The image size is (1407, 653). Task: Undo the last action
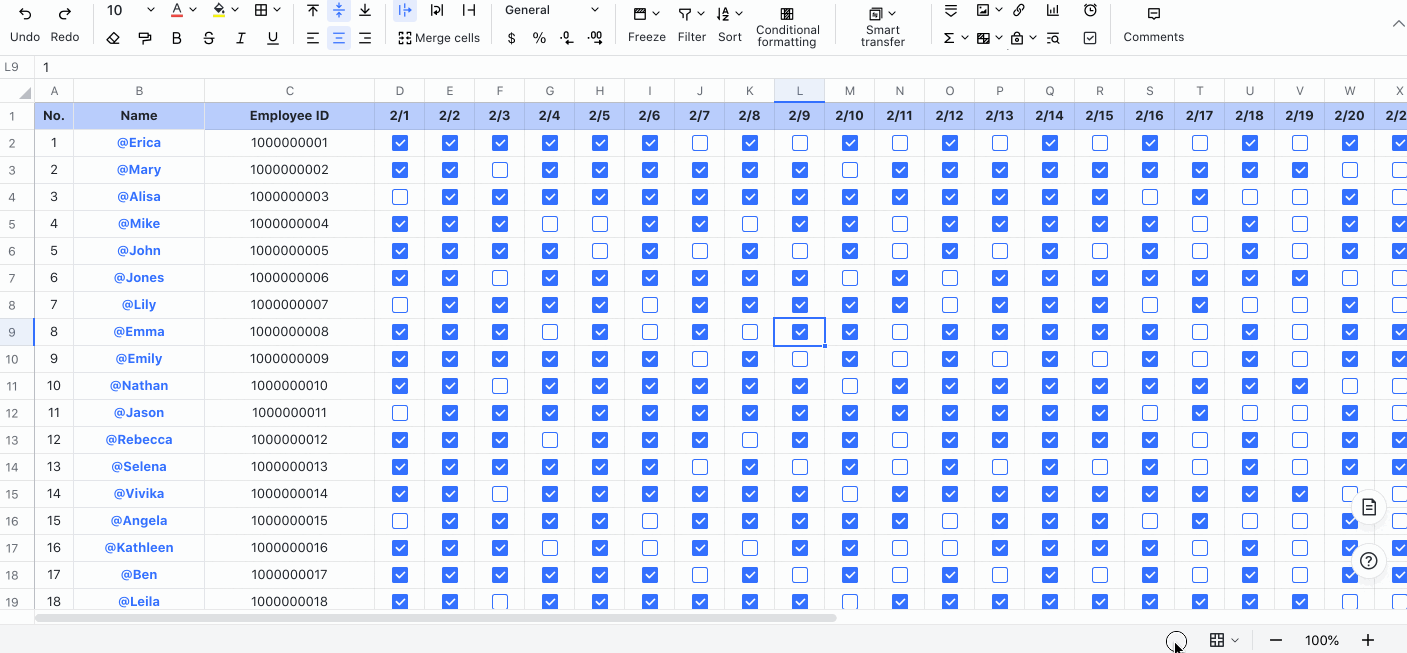click(x=25, y=20)
